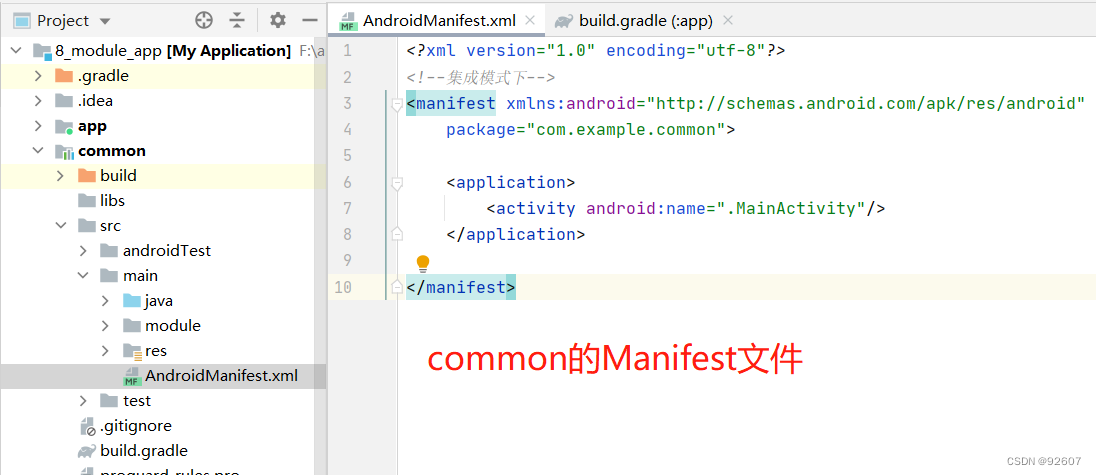Expand the .idea folder

tap(38, 101)
